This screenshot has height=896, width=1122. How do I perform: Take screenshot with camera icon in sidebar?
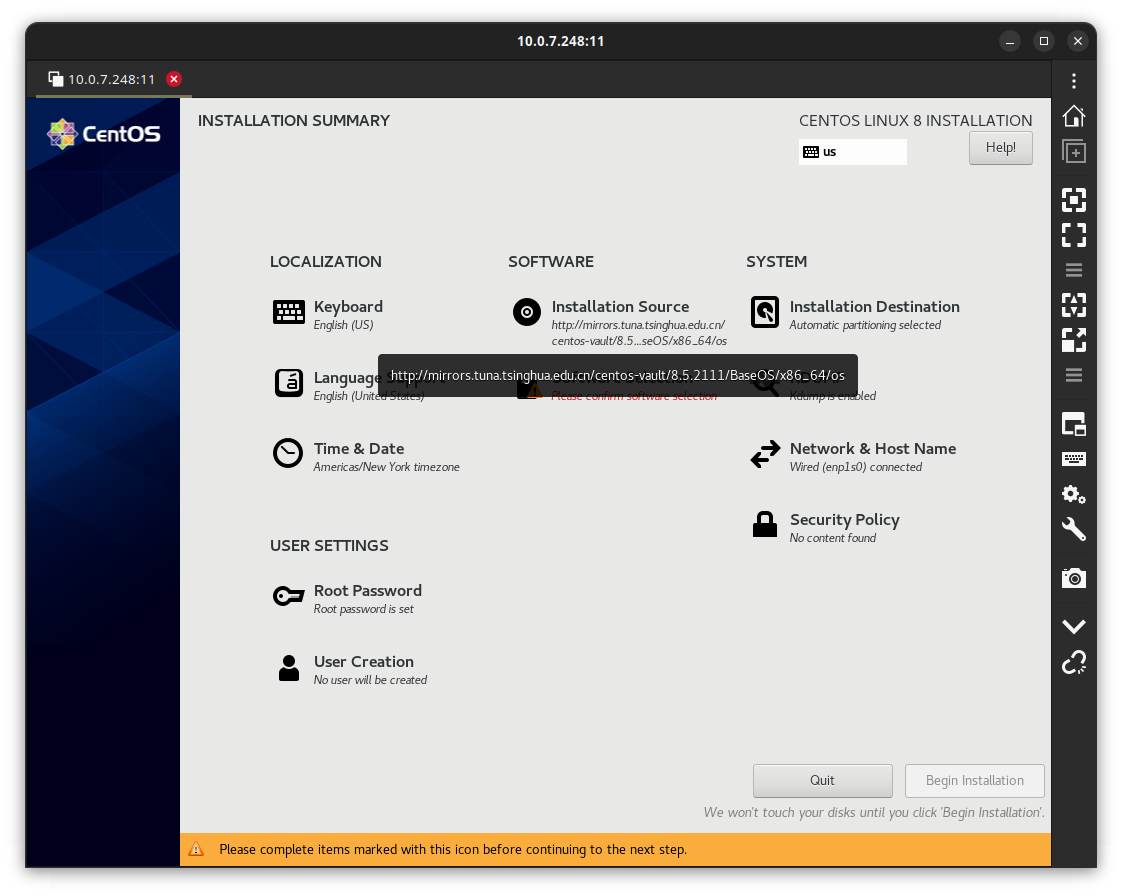coord(1074,578)
